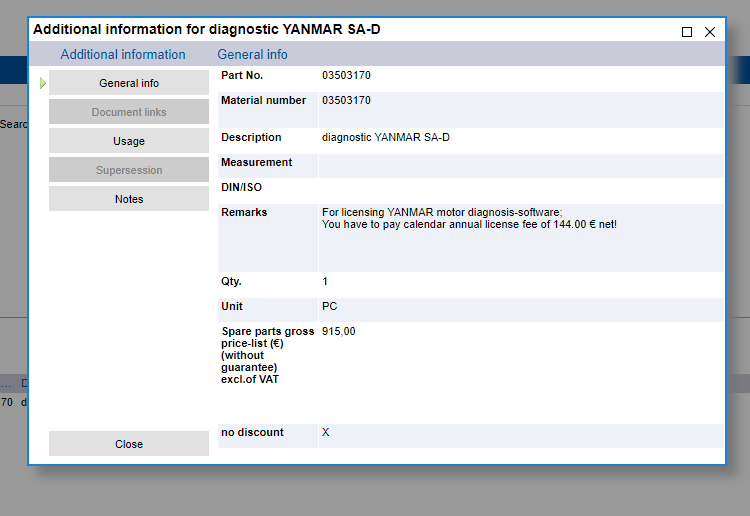Open the Document links section
This screenshot has width=750, height=516.
(x=129, y=112)
